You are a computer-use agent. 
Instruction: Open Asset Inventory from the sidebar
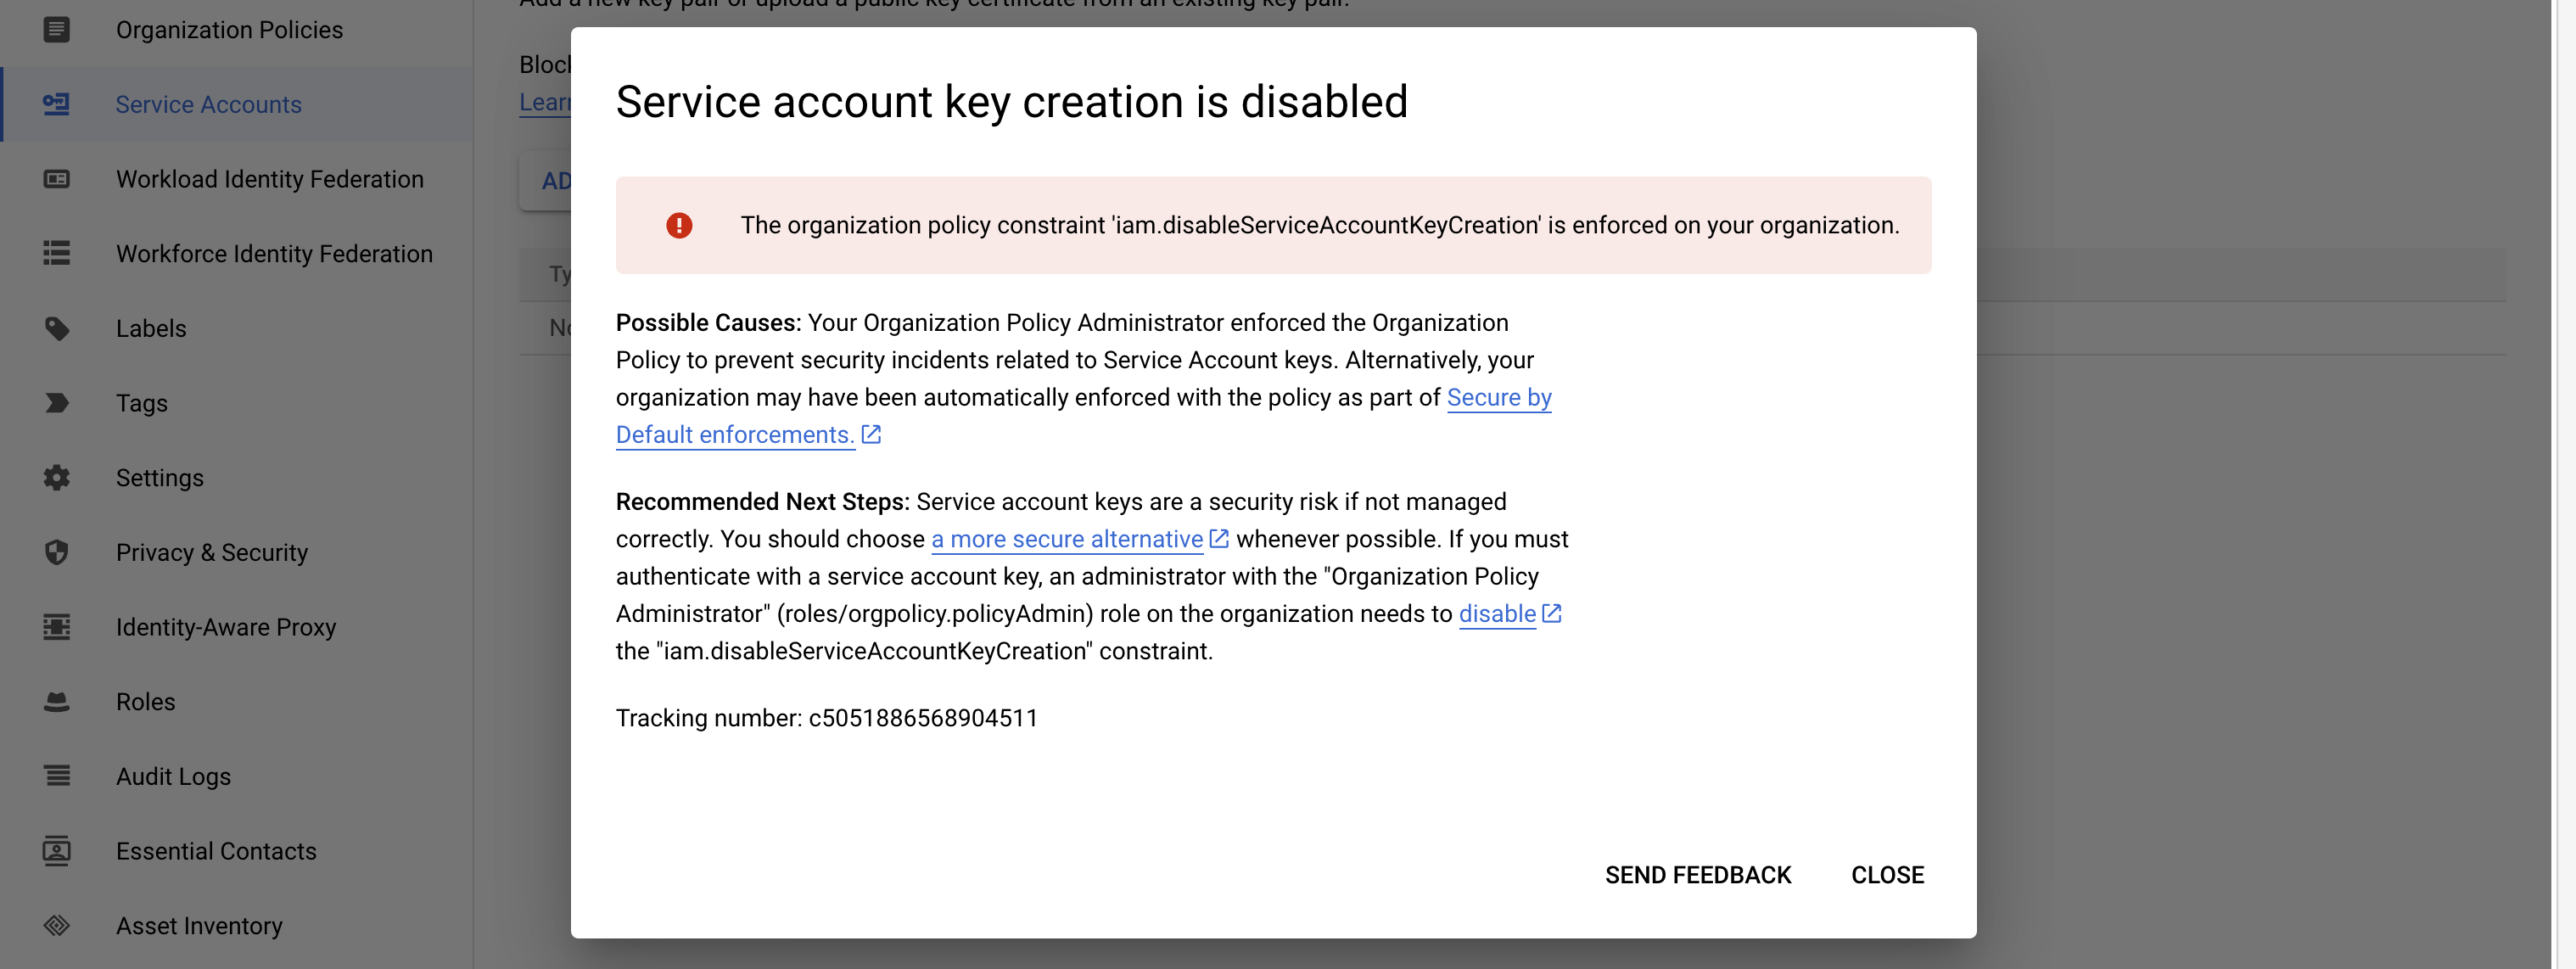[199, 925]
